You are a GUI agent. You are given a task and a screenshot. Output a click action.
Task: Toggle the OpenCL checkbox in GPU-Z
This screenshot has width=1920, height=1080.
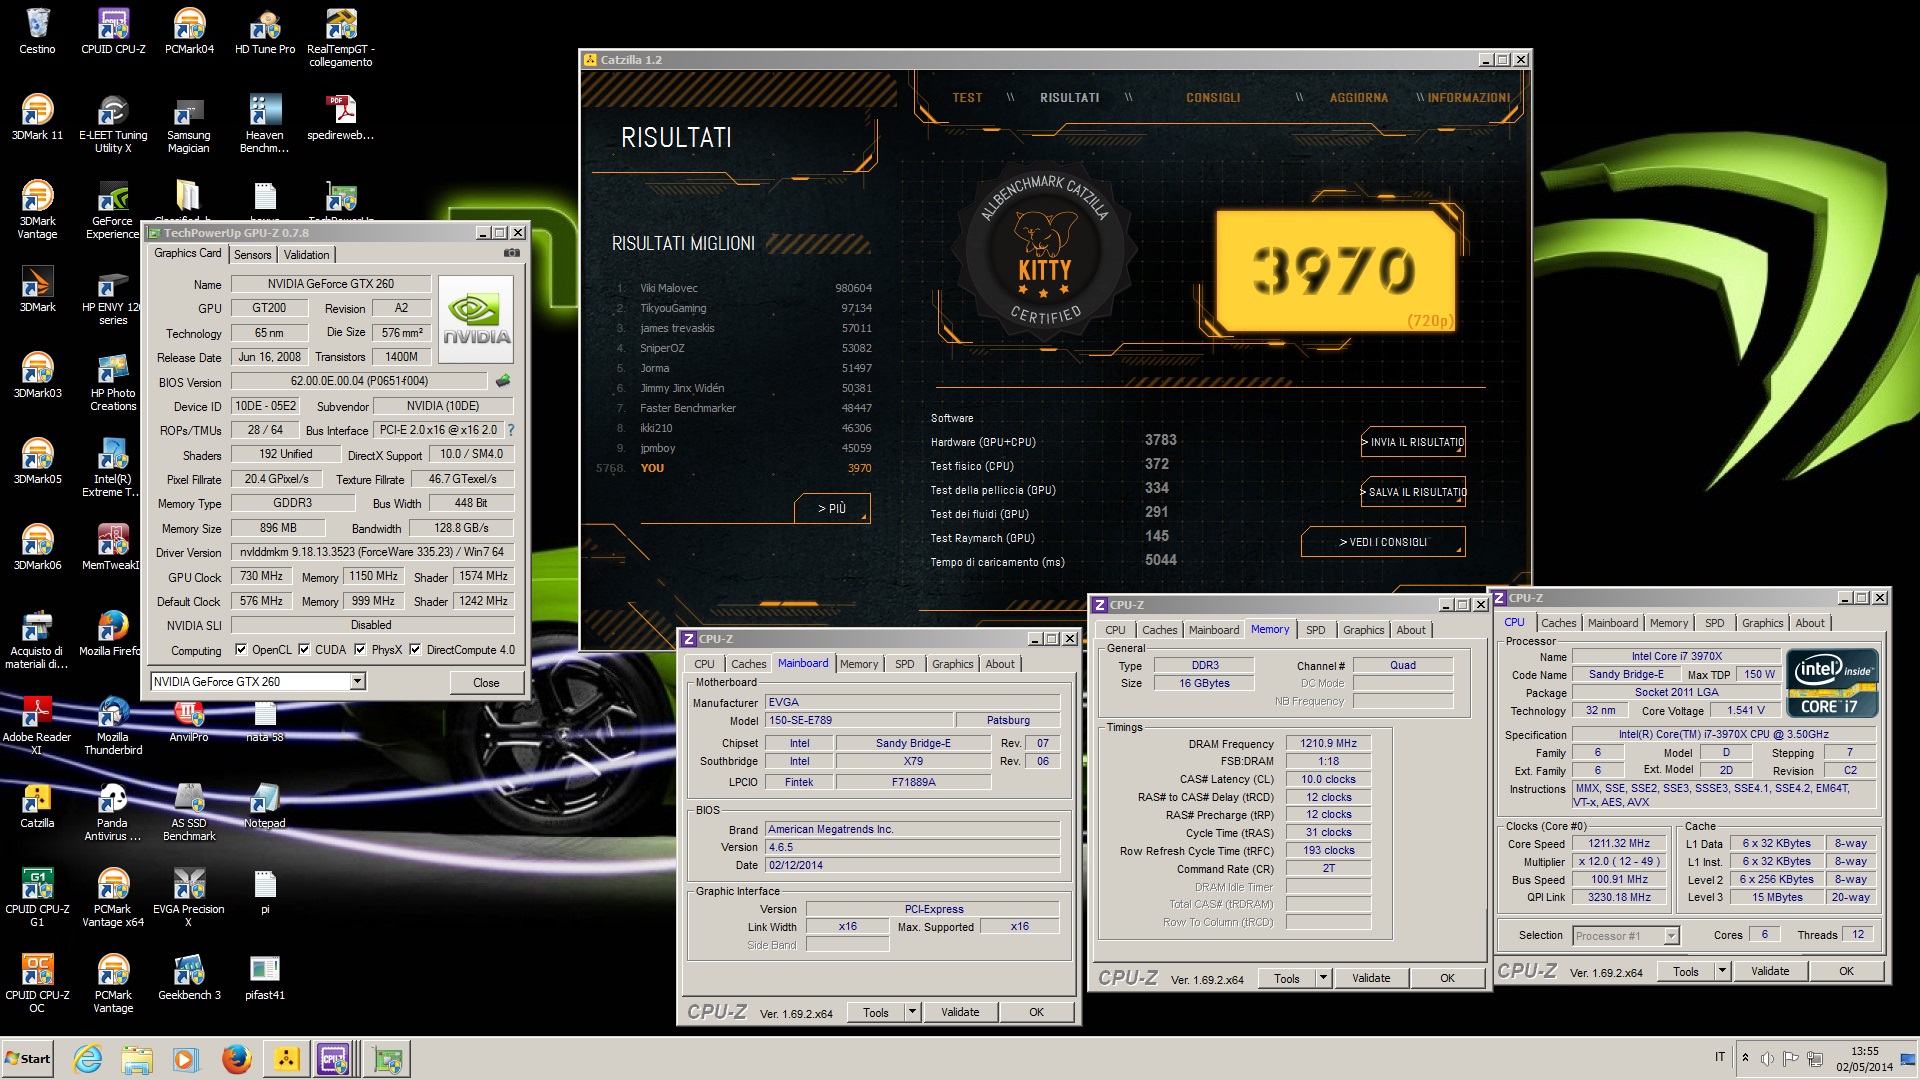(x=241, y=650)
